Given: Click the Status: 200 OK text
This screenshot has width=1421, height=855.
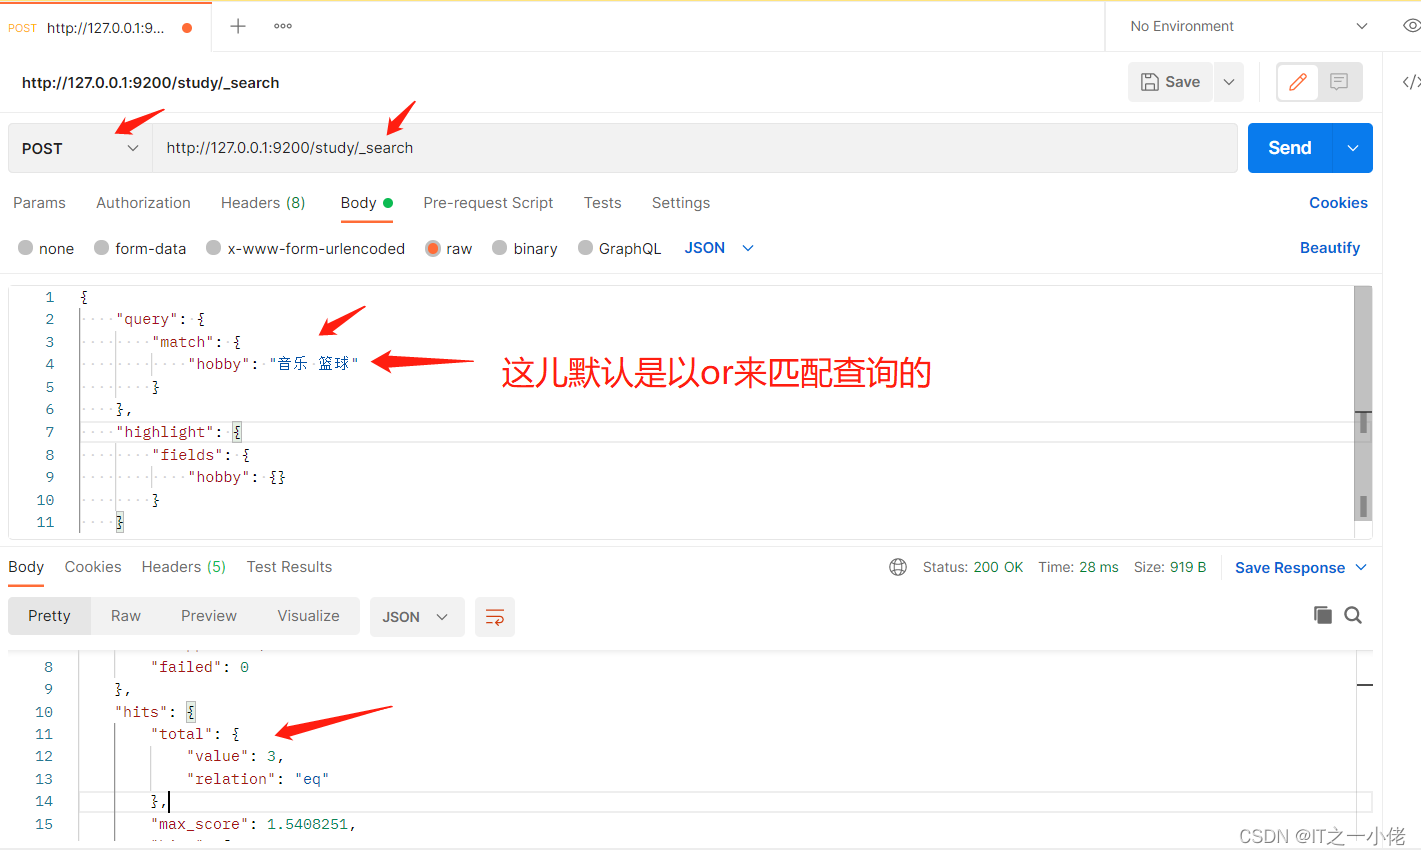Looking at the screenshot, I should coord(973,567).
